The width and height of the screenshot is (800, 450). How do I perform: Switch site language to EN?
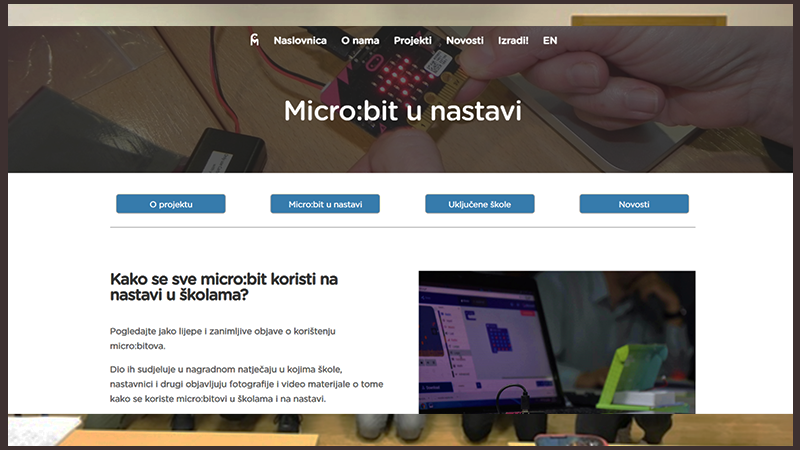click(550, 40)
